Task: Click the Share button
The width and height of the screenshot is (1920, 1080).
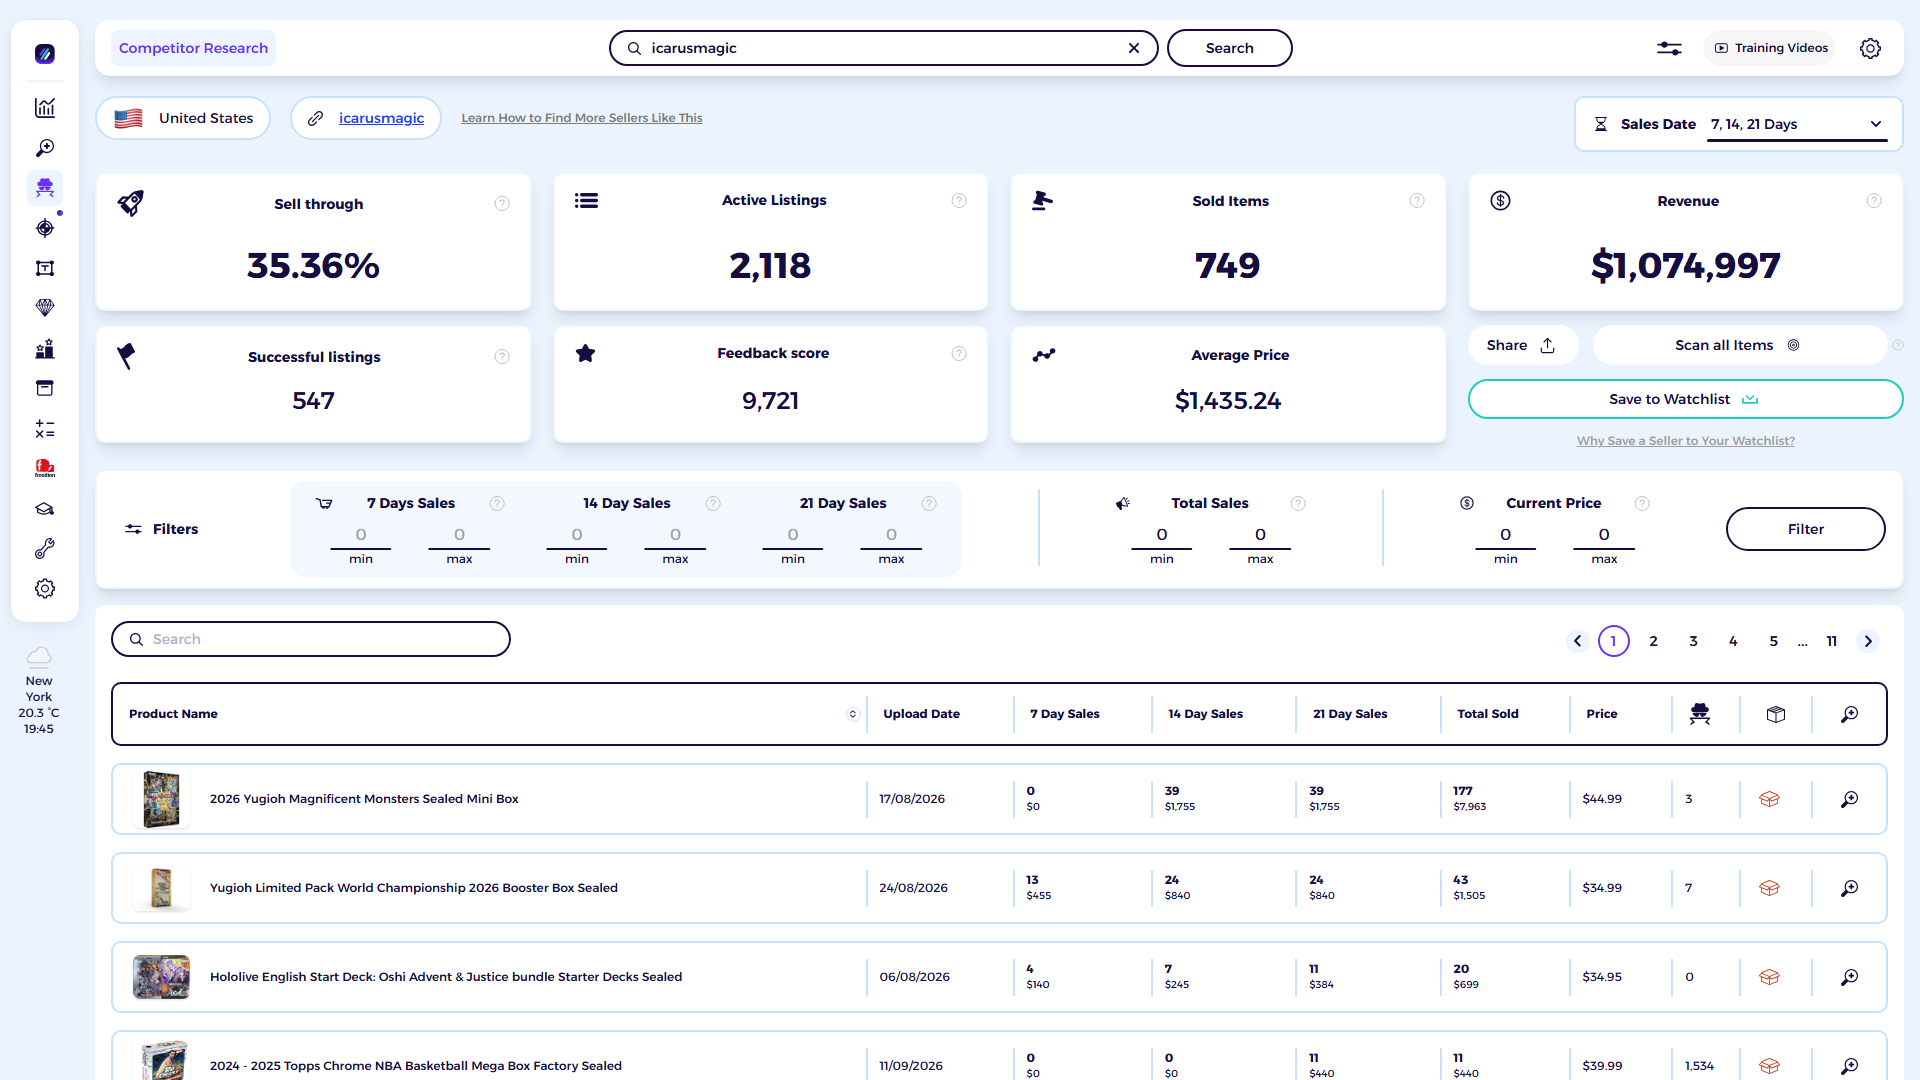Action: (x=1522, y=345)
